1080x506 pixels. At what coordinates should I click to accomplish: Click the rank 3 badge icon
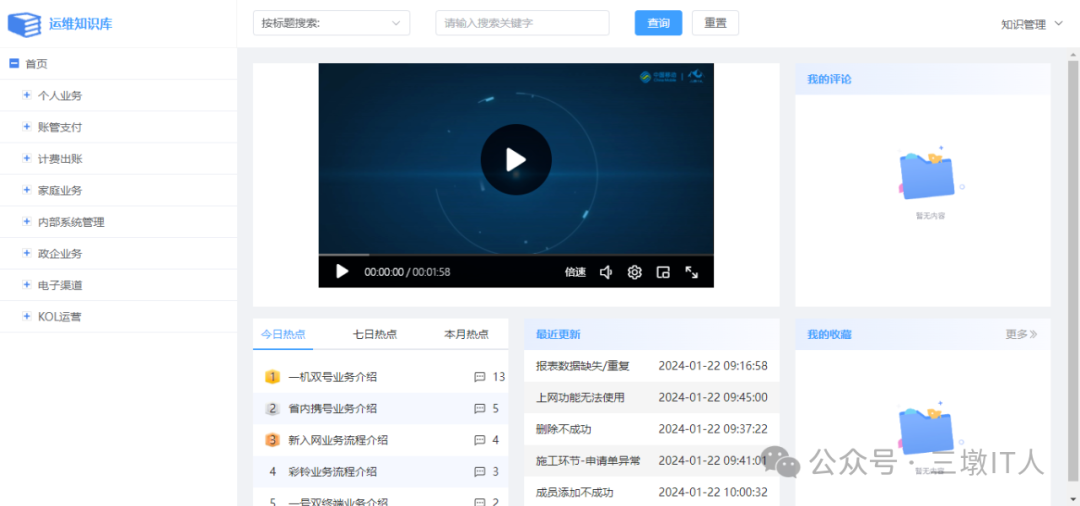click(273, 441)
